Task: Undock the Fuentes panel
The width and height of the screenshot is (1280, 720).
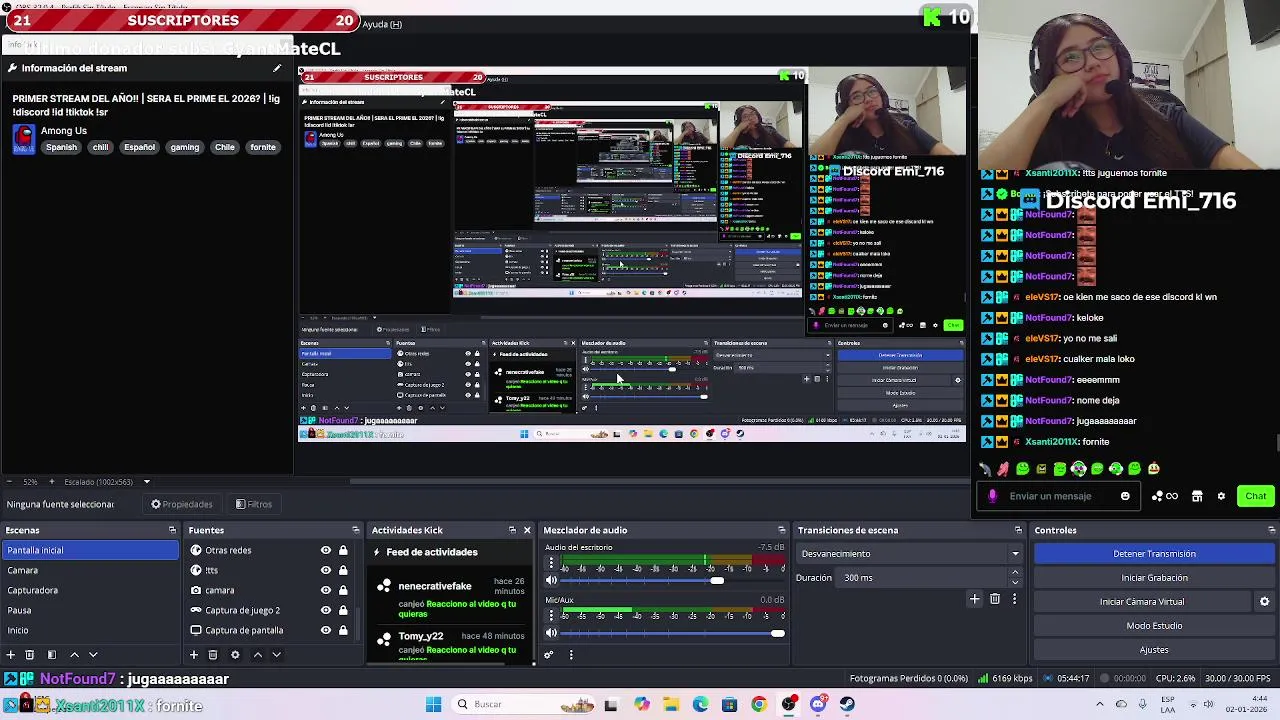Action: coord(355,530)
